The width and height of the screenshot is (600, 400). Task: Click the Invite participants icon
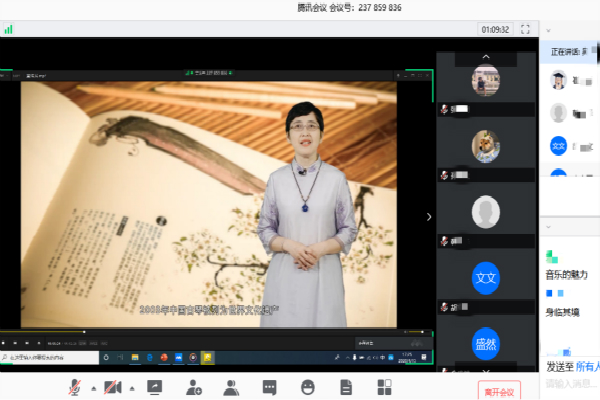(x=193, y=387)
